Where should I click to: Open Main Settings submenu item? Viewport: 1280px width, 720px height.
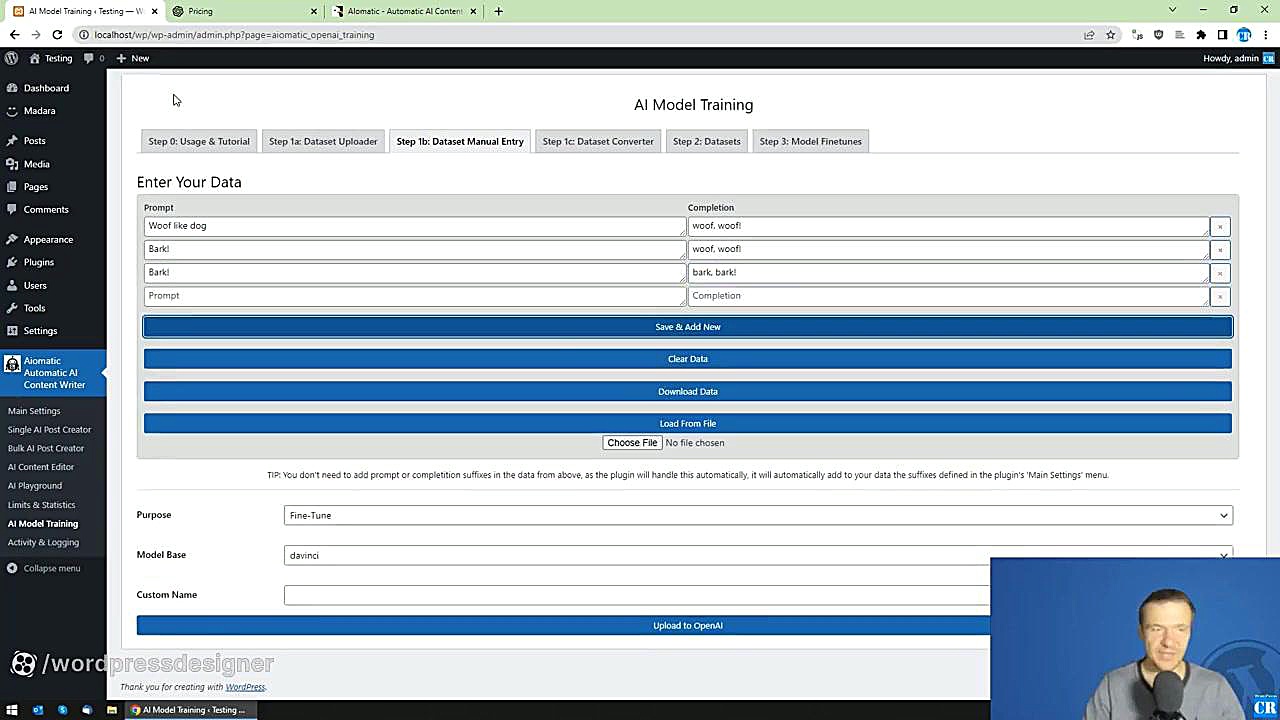34,411
